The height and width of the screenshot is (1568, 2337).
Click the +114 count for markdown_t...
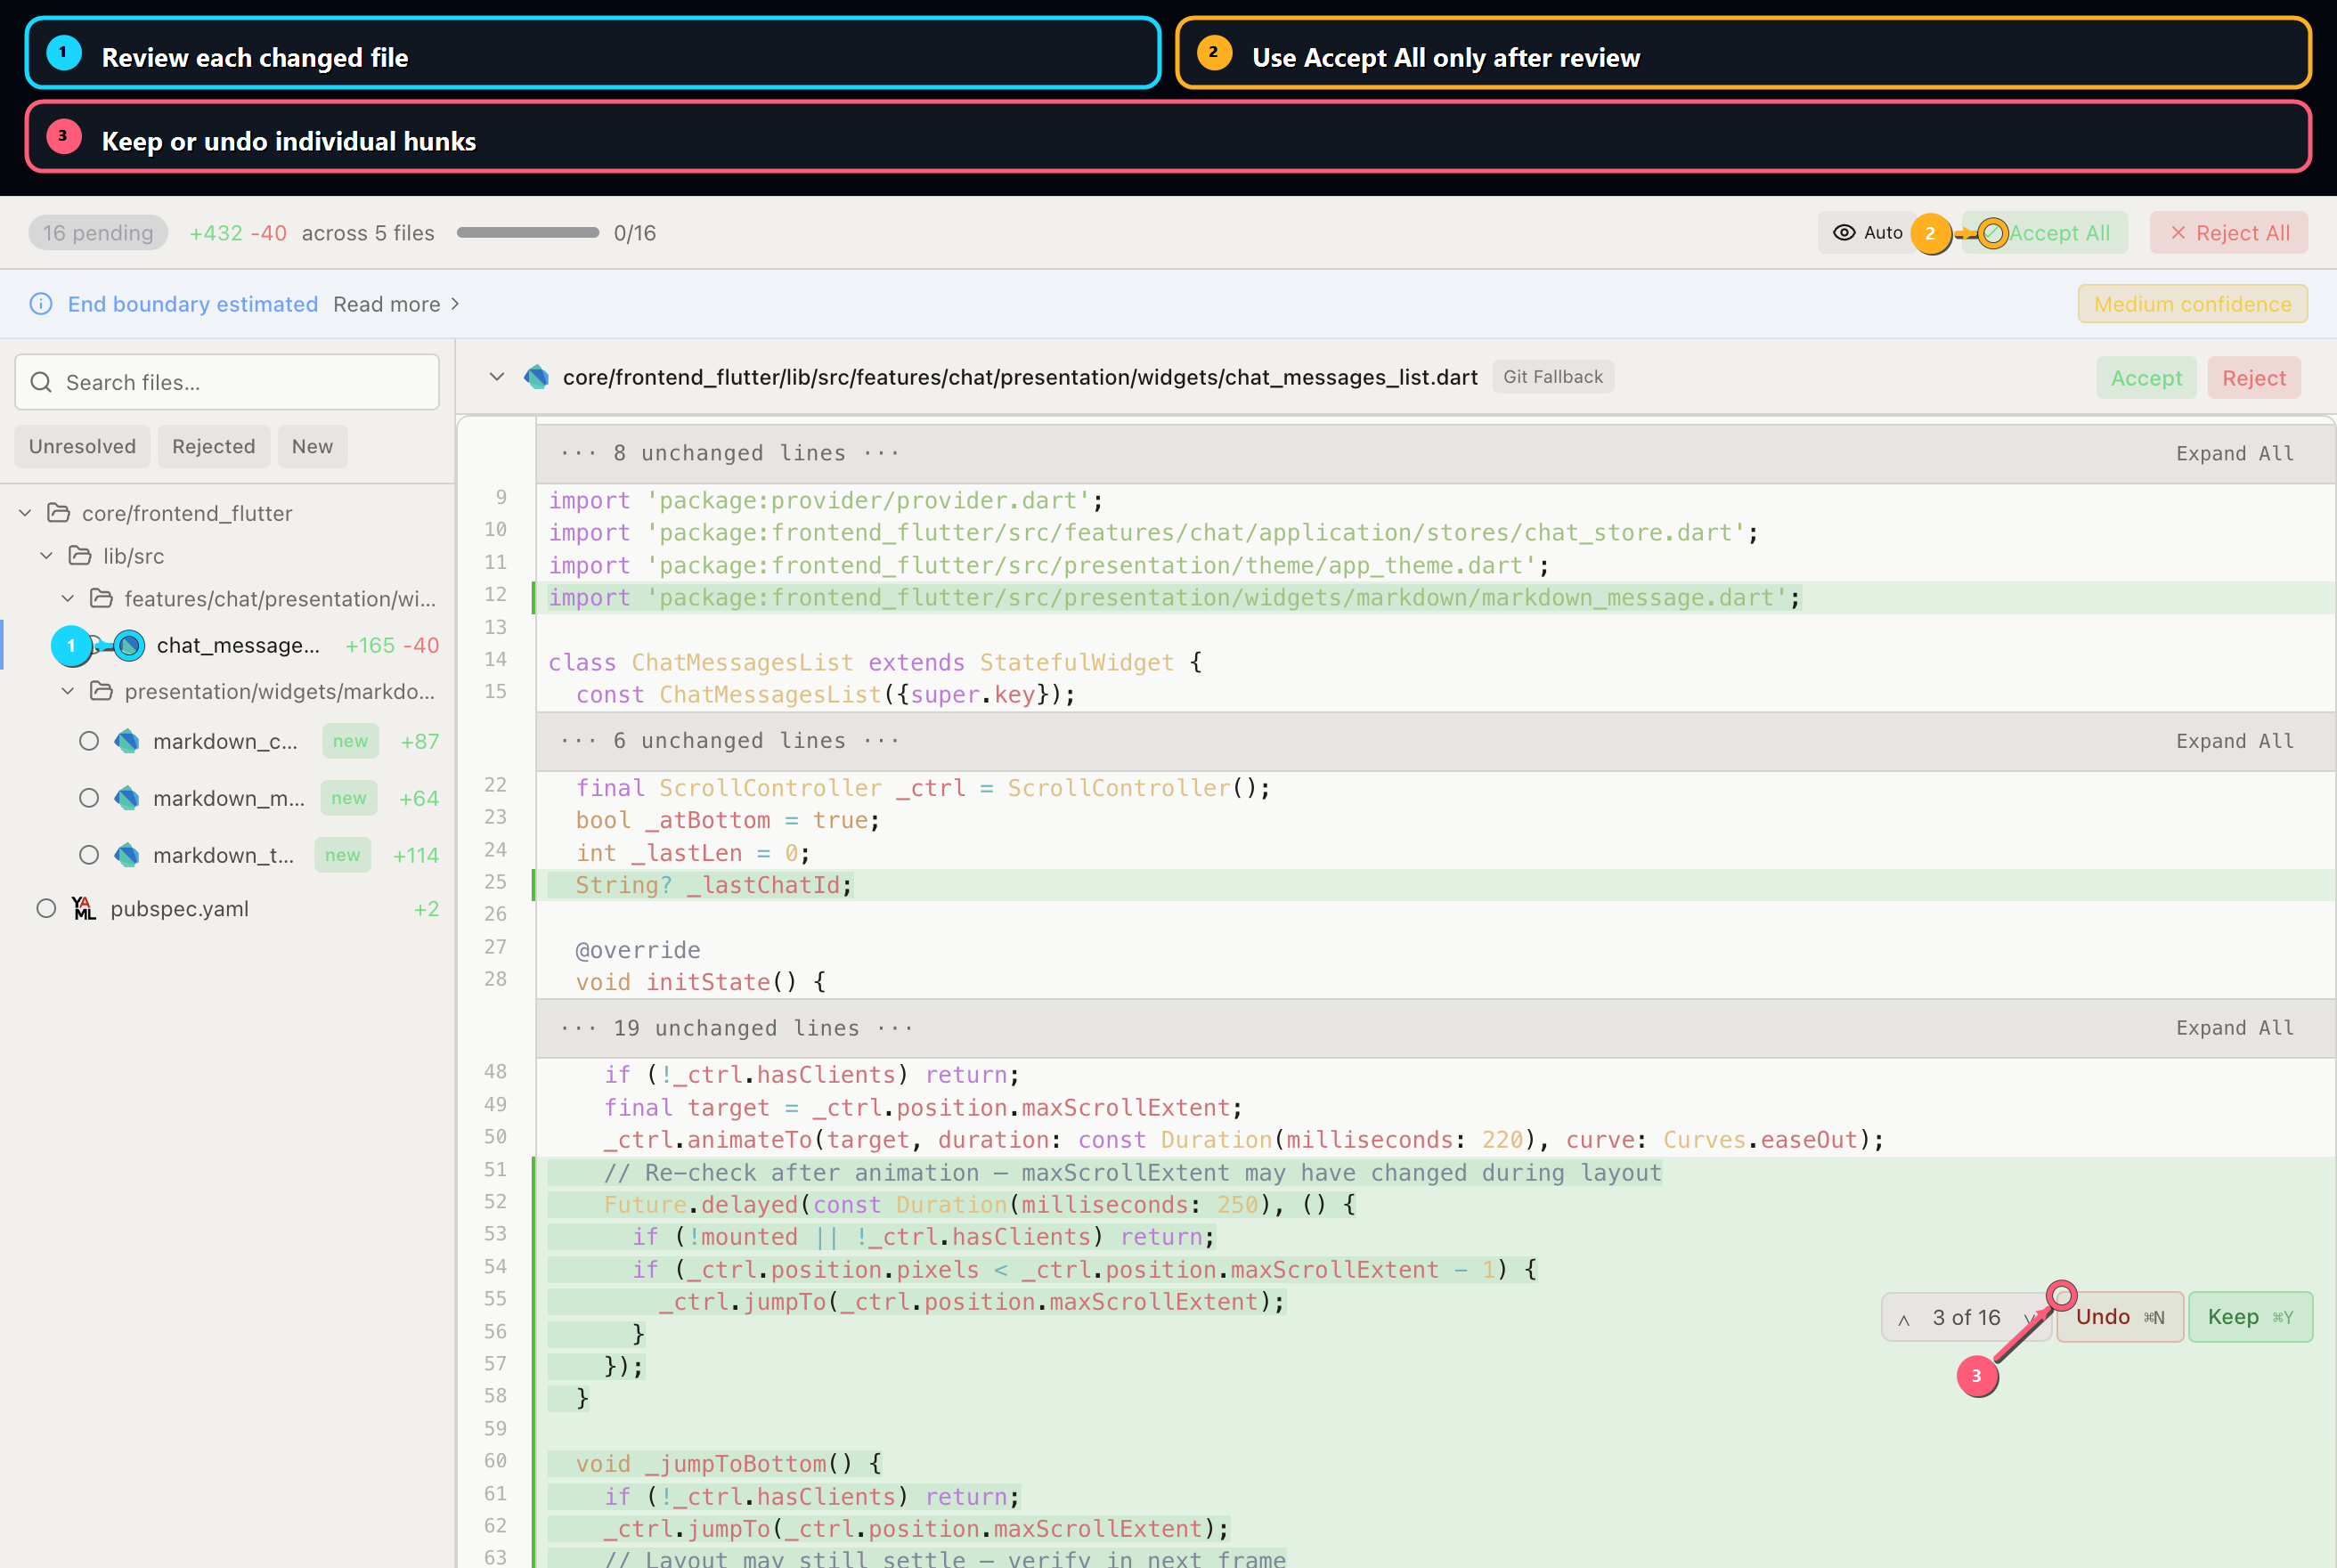click(x=416, y=855)
